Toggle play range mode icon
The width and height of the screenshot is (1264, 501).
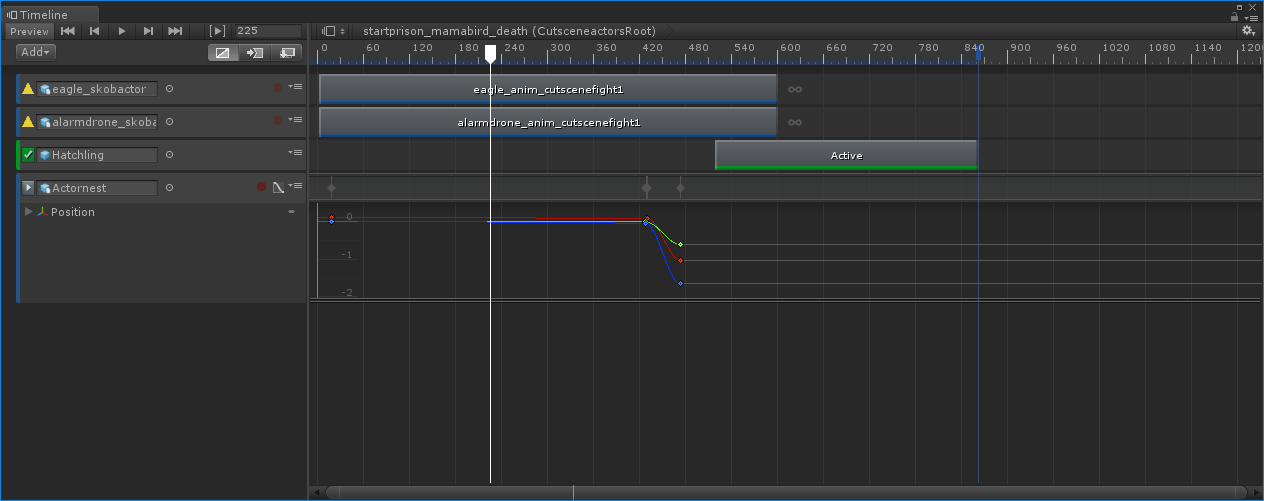pos(217,31)
